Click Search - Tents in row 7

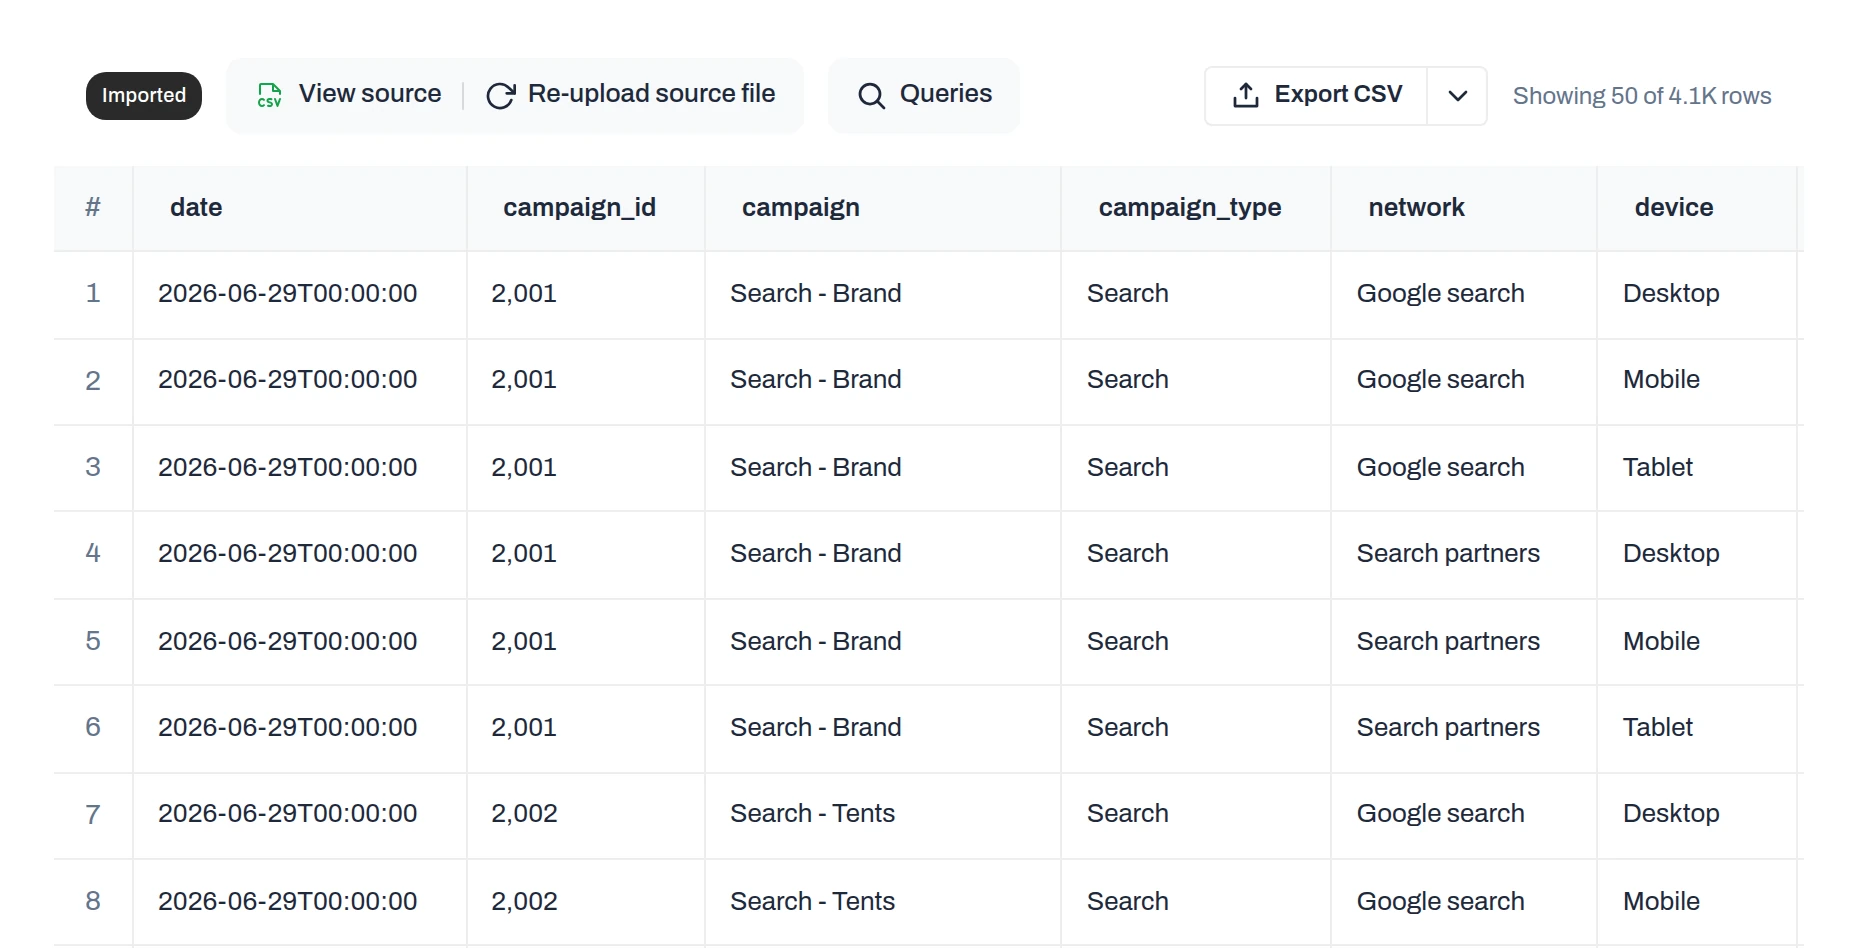coord(812,813)
